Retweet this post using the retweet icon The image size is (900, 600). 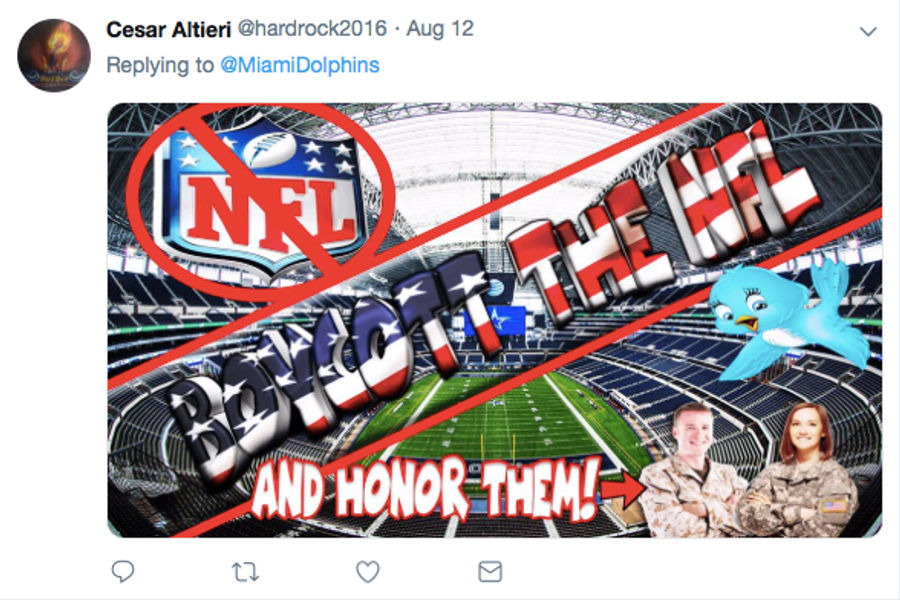pos(245,572)
